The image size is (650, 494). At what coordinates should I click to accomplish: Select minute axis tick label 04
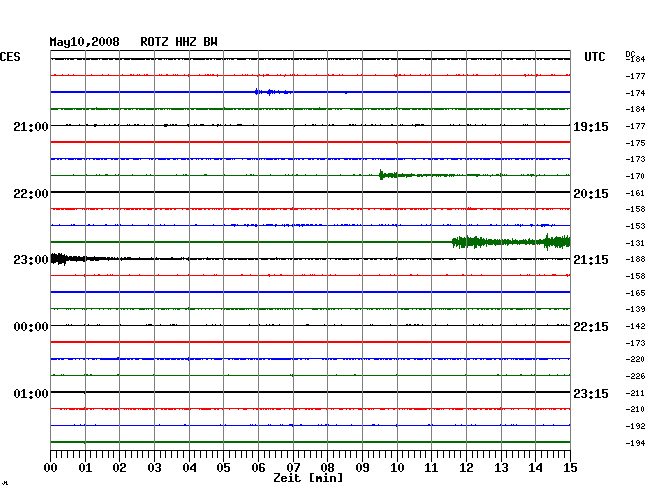[189, 468]
